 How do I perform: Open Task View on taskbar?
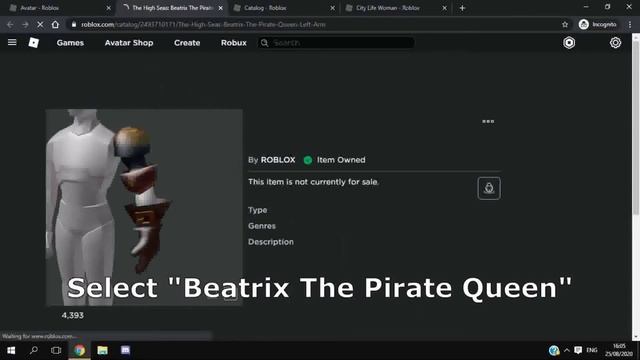coord(56,350)
